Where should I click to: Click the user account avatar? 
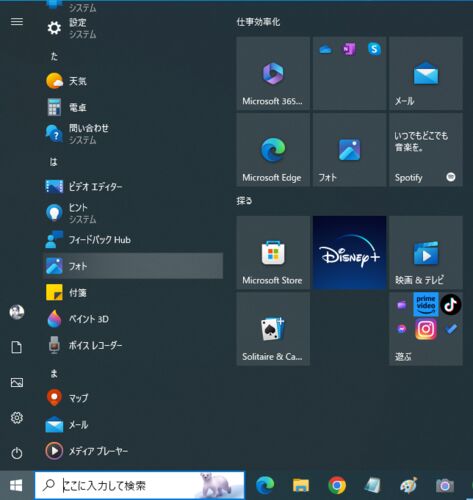(17, 312)
